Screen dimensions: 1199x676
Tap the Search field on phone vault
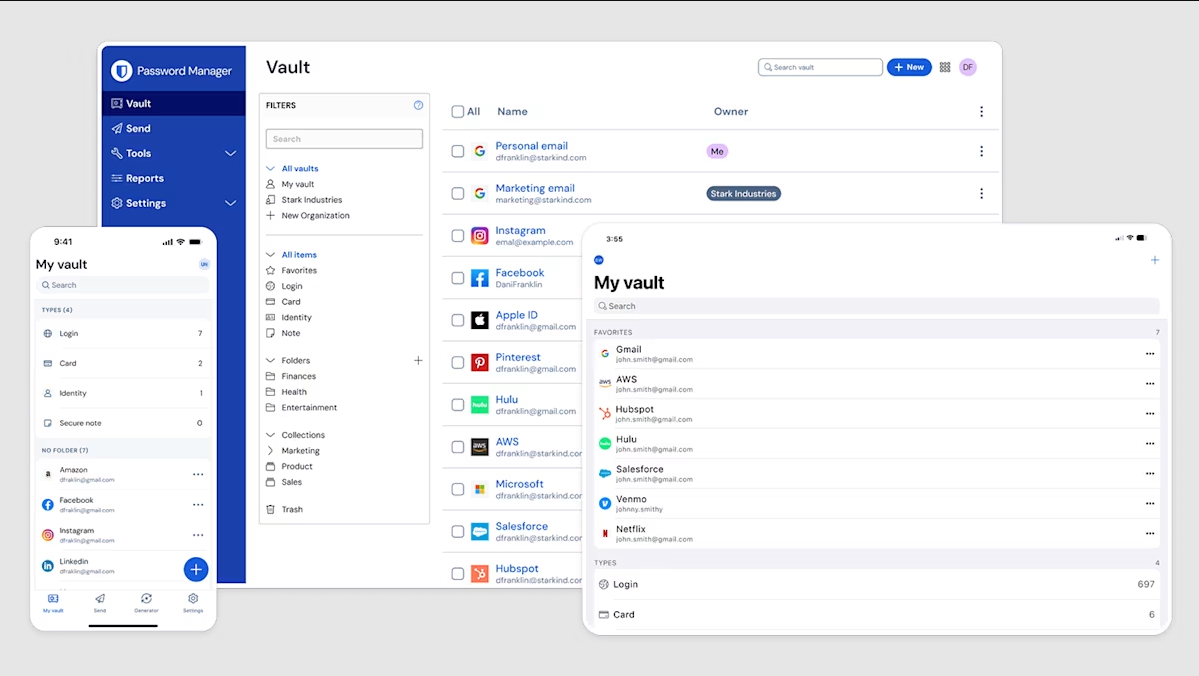coord(123,285)
